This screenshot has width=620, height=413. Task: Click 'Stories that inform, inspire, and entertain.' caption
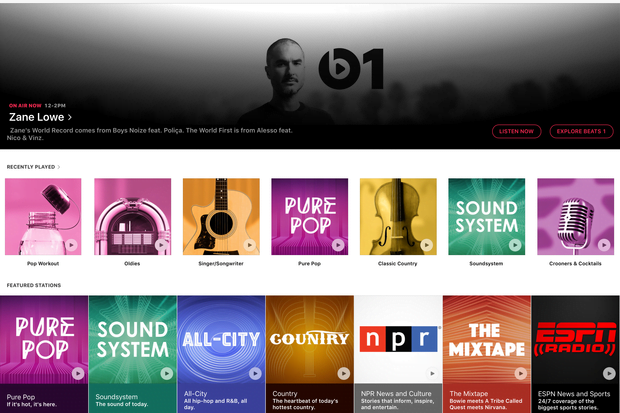pos(397,404)
